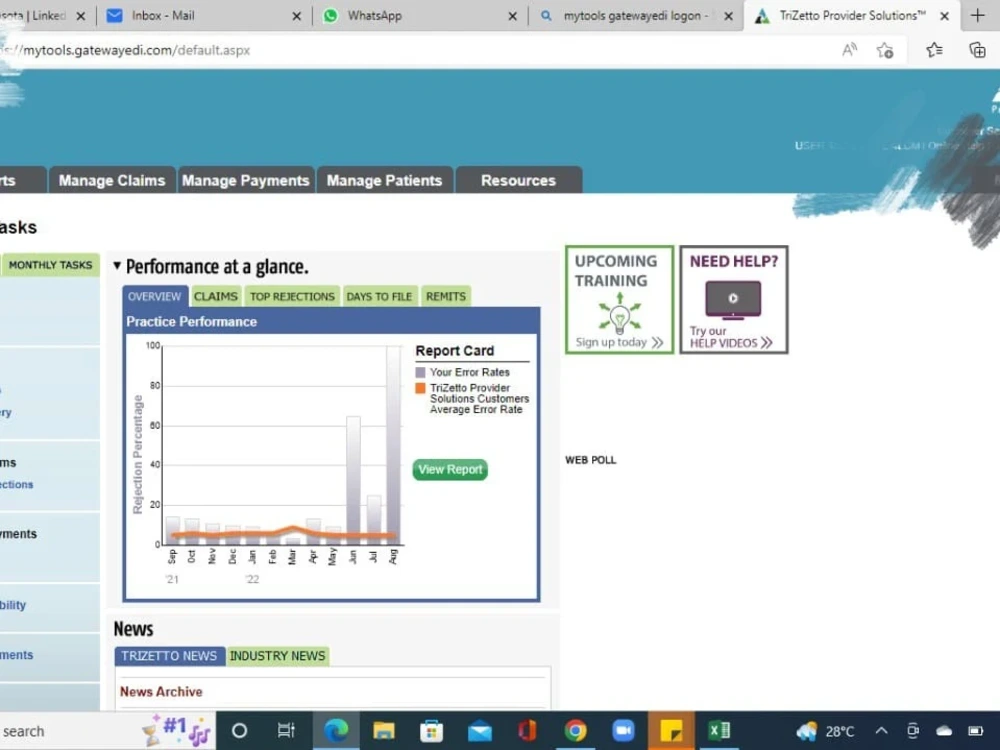This screenshot has height=750, width=1000.
Task: Show hidden system tray icons chevron
Action: [881, 731]
